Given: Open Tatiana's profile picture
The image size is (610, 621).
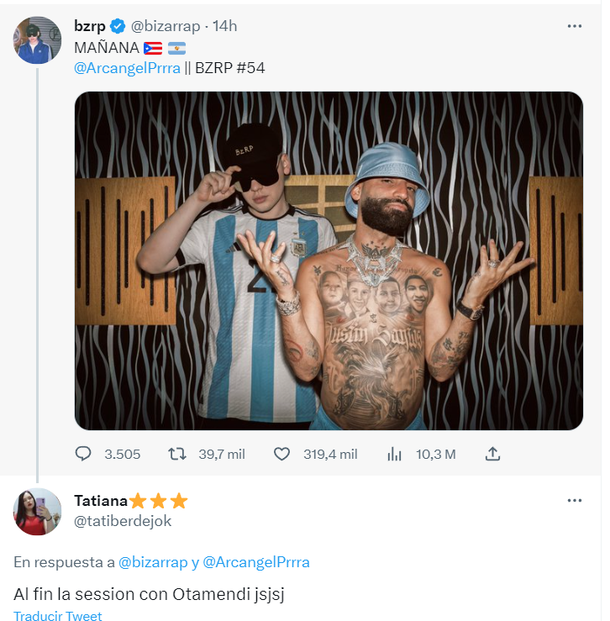Looking at the screenshot, I should point(38,512).
